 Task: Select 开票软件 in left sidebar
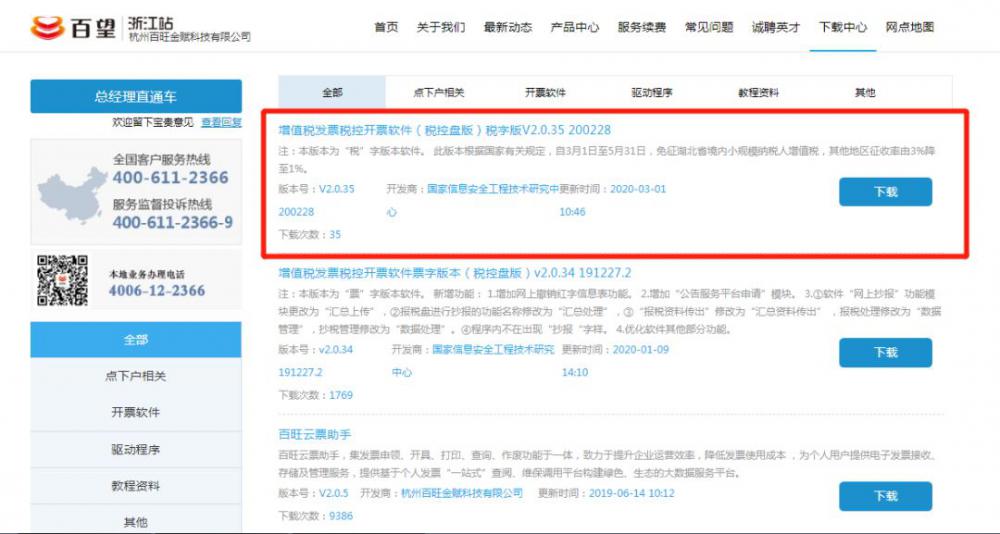tap(136, 412)
